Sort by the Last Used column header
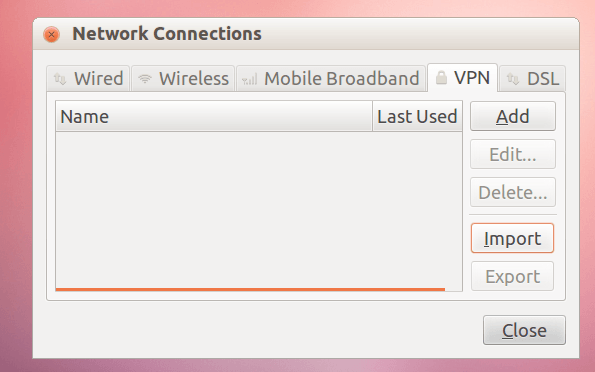This screenshot has height=372, width=595. click(417, 116)
